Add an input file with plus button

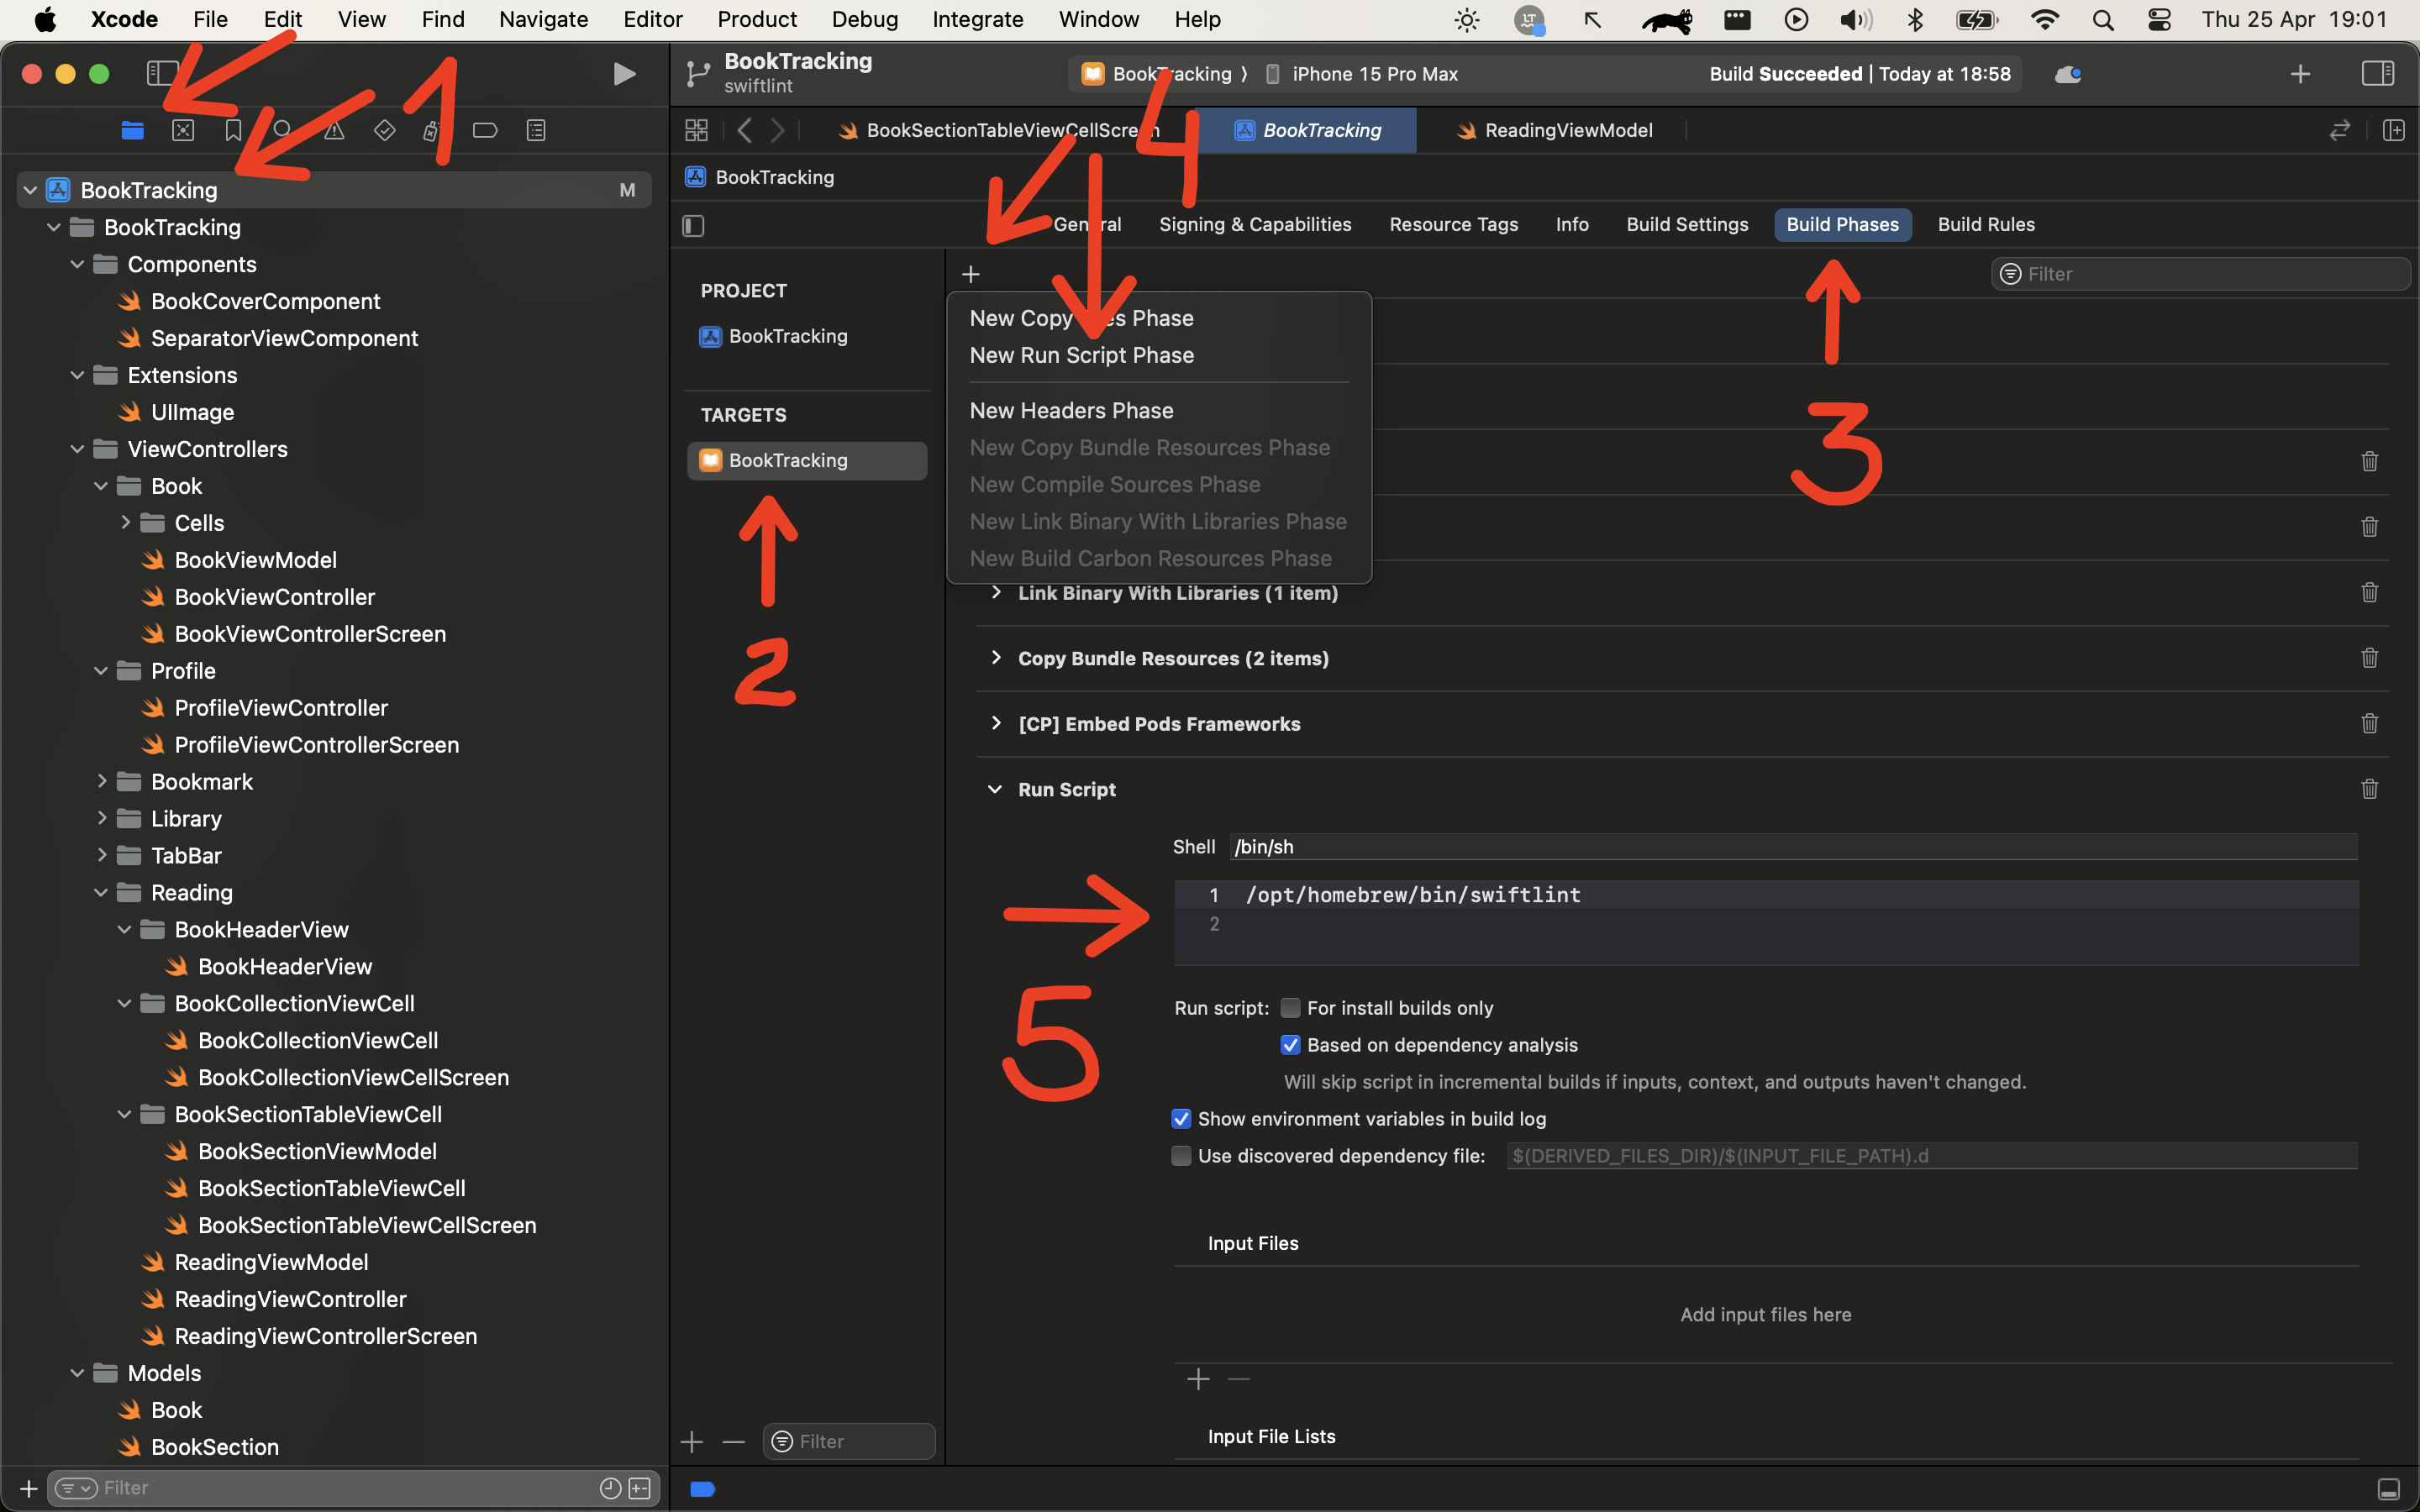click(x=1198, y=1379)
